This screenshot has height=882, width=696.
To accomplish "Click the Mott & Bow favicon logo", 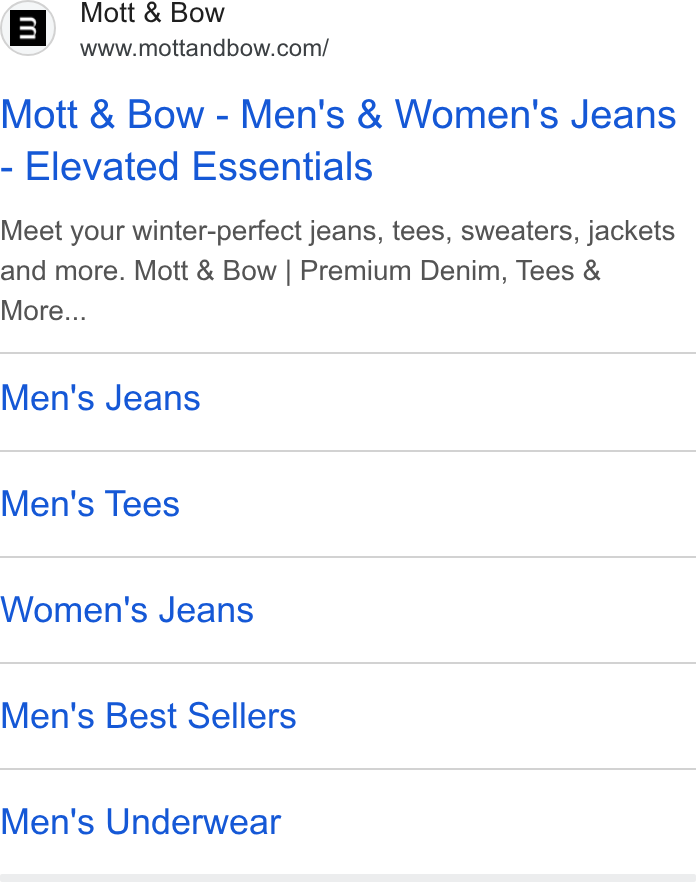I will [28, 28].
